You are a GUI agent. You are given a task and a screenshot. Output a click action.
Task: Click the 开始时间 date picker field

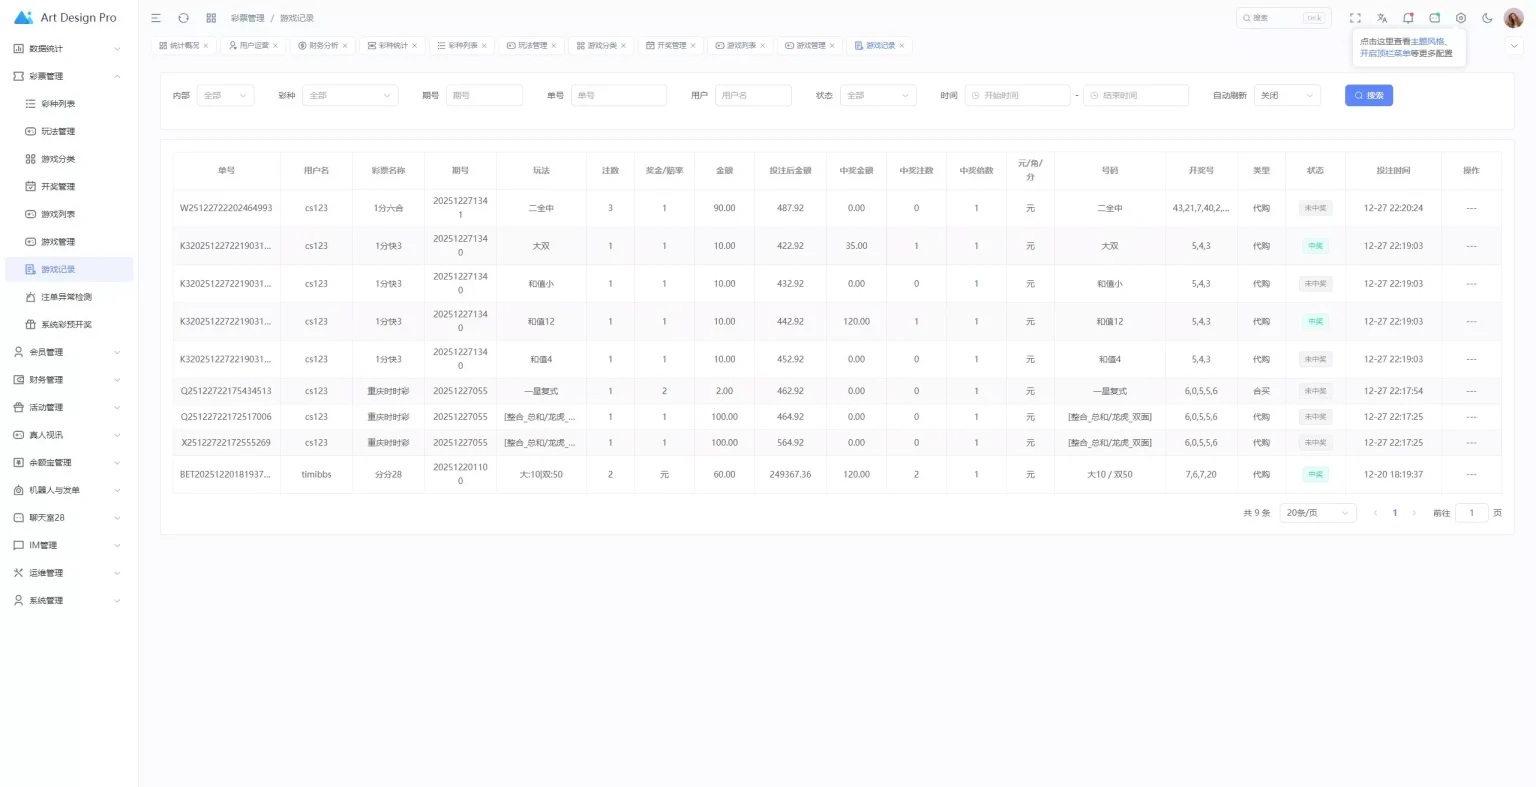pyautogui.click(x=1018, y=95)
